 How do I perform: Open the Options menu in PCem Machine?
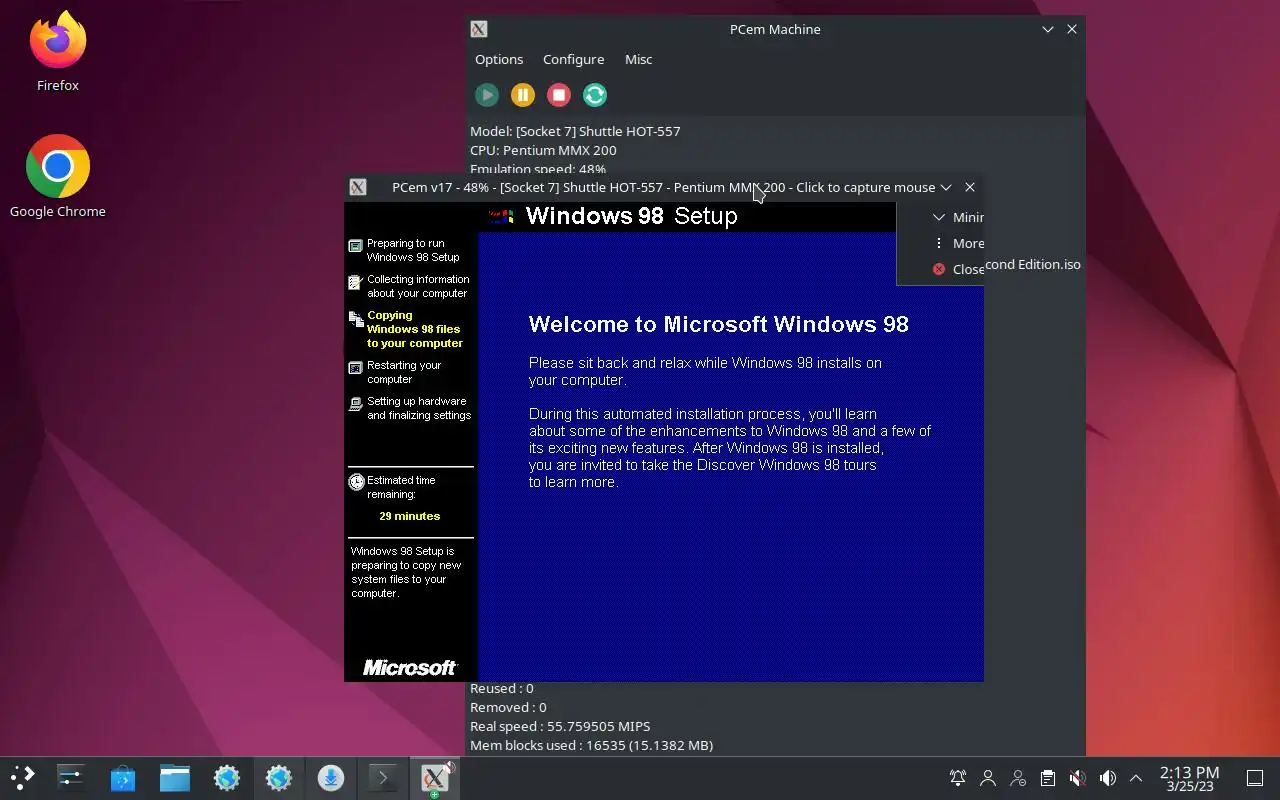(x=499, y=59)
